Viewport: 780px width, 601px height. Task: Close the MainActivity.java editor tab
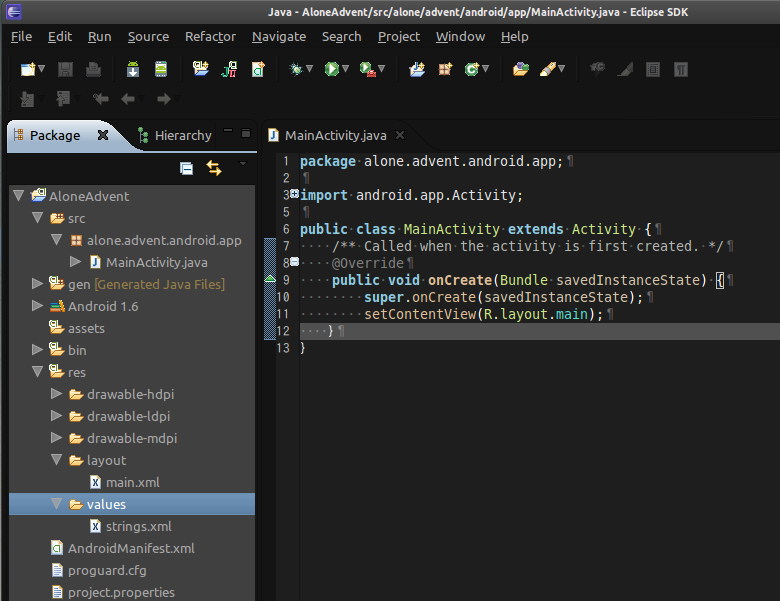point(400,135)
